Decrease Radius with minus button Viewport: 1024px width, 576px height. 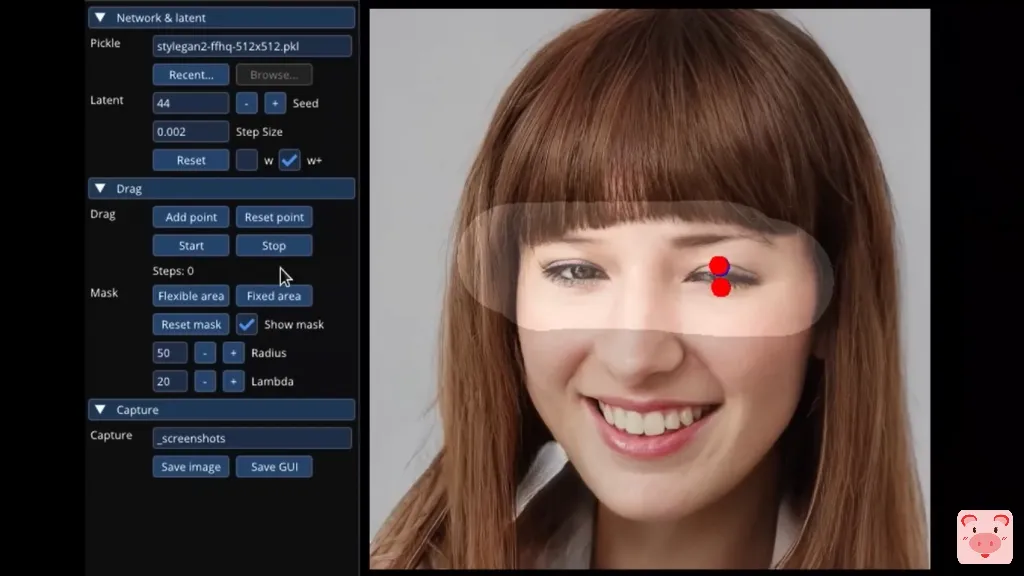coord(204,353)
